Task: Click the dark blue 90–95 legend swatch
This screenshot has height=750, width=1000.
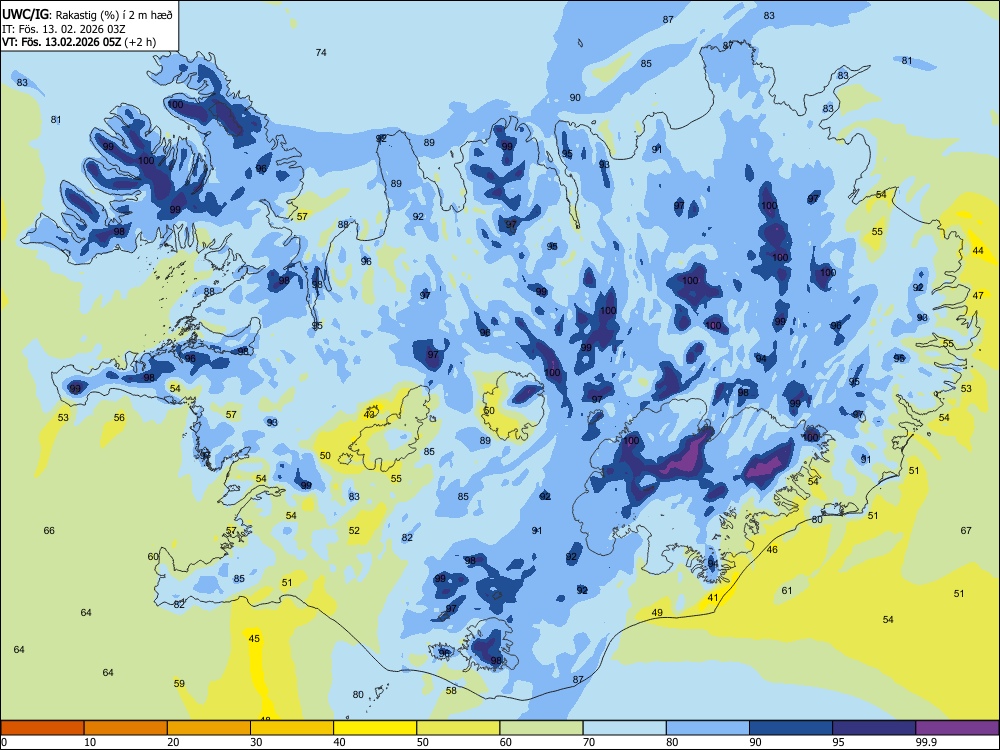Action: pos(791,728)
